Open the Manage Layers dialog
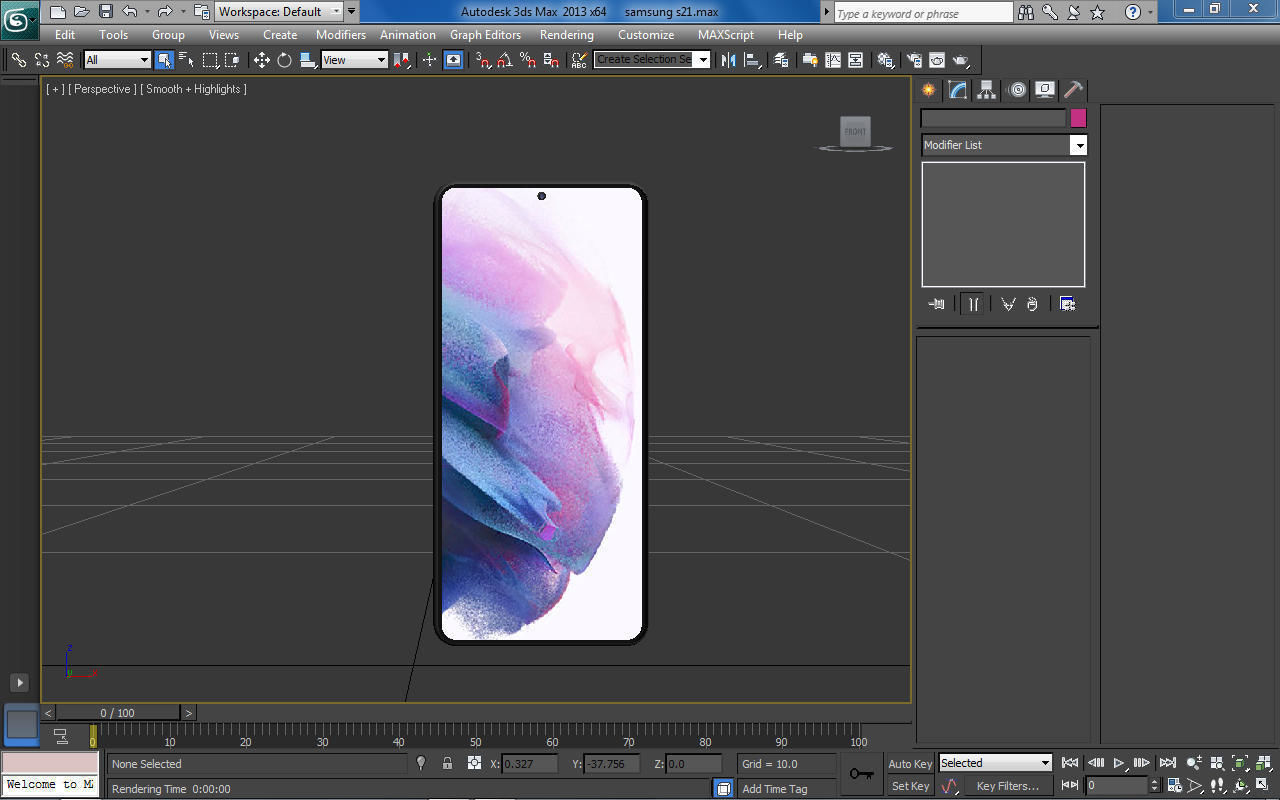The height and width of the screenshot is (800, 1280). click(782, 60)
